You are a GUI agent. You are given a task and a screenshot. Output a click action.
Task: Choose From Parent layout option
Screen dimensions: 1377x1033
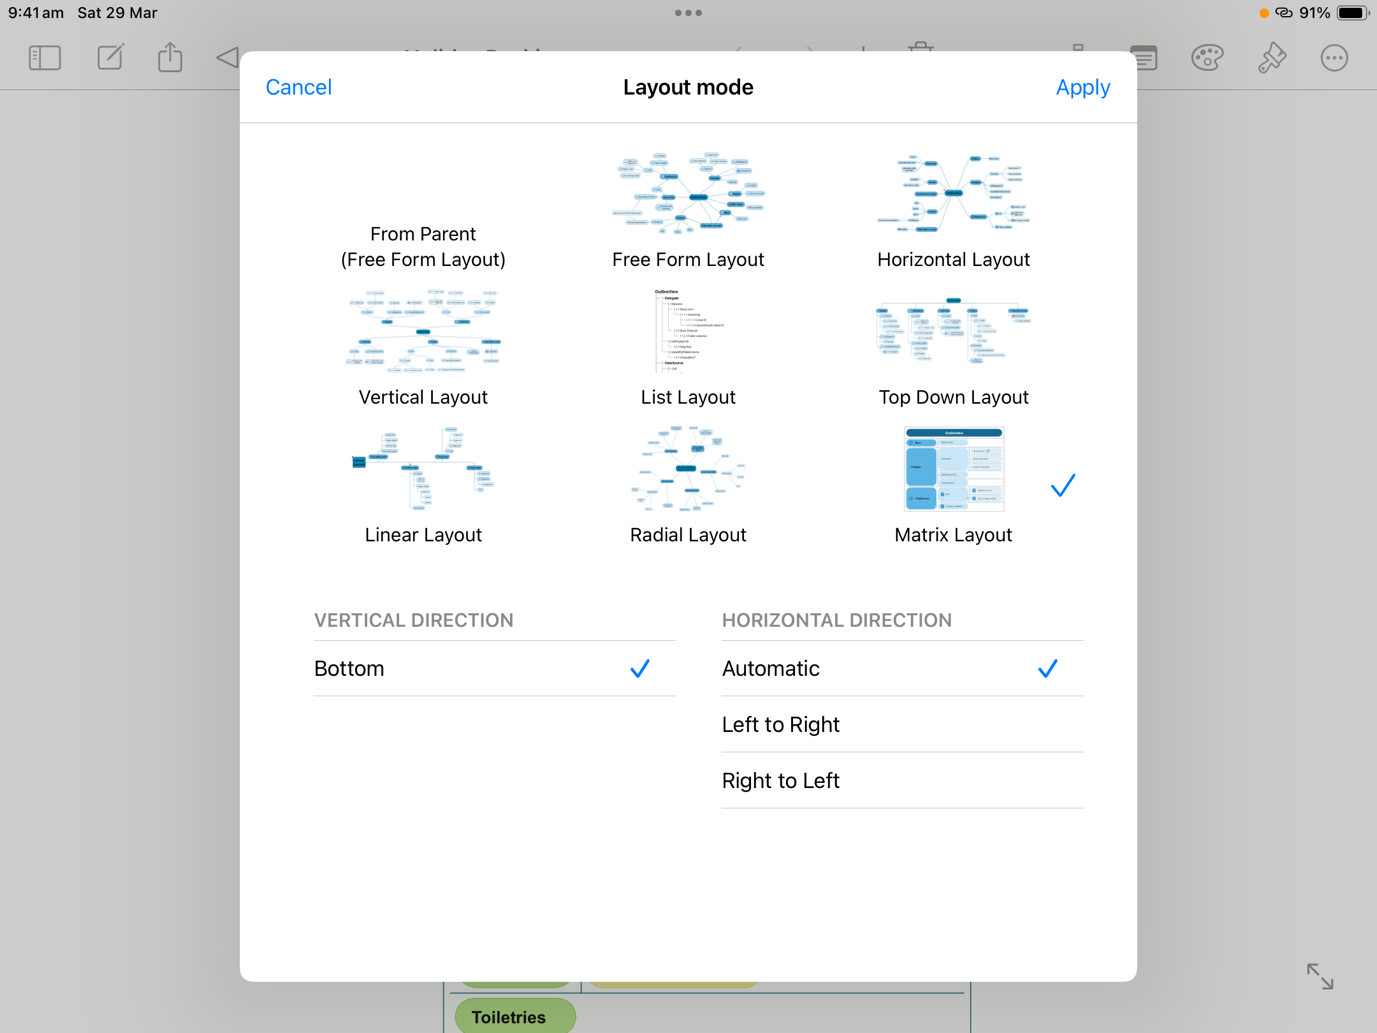click(423, 246)
